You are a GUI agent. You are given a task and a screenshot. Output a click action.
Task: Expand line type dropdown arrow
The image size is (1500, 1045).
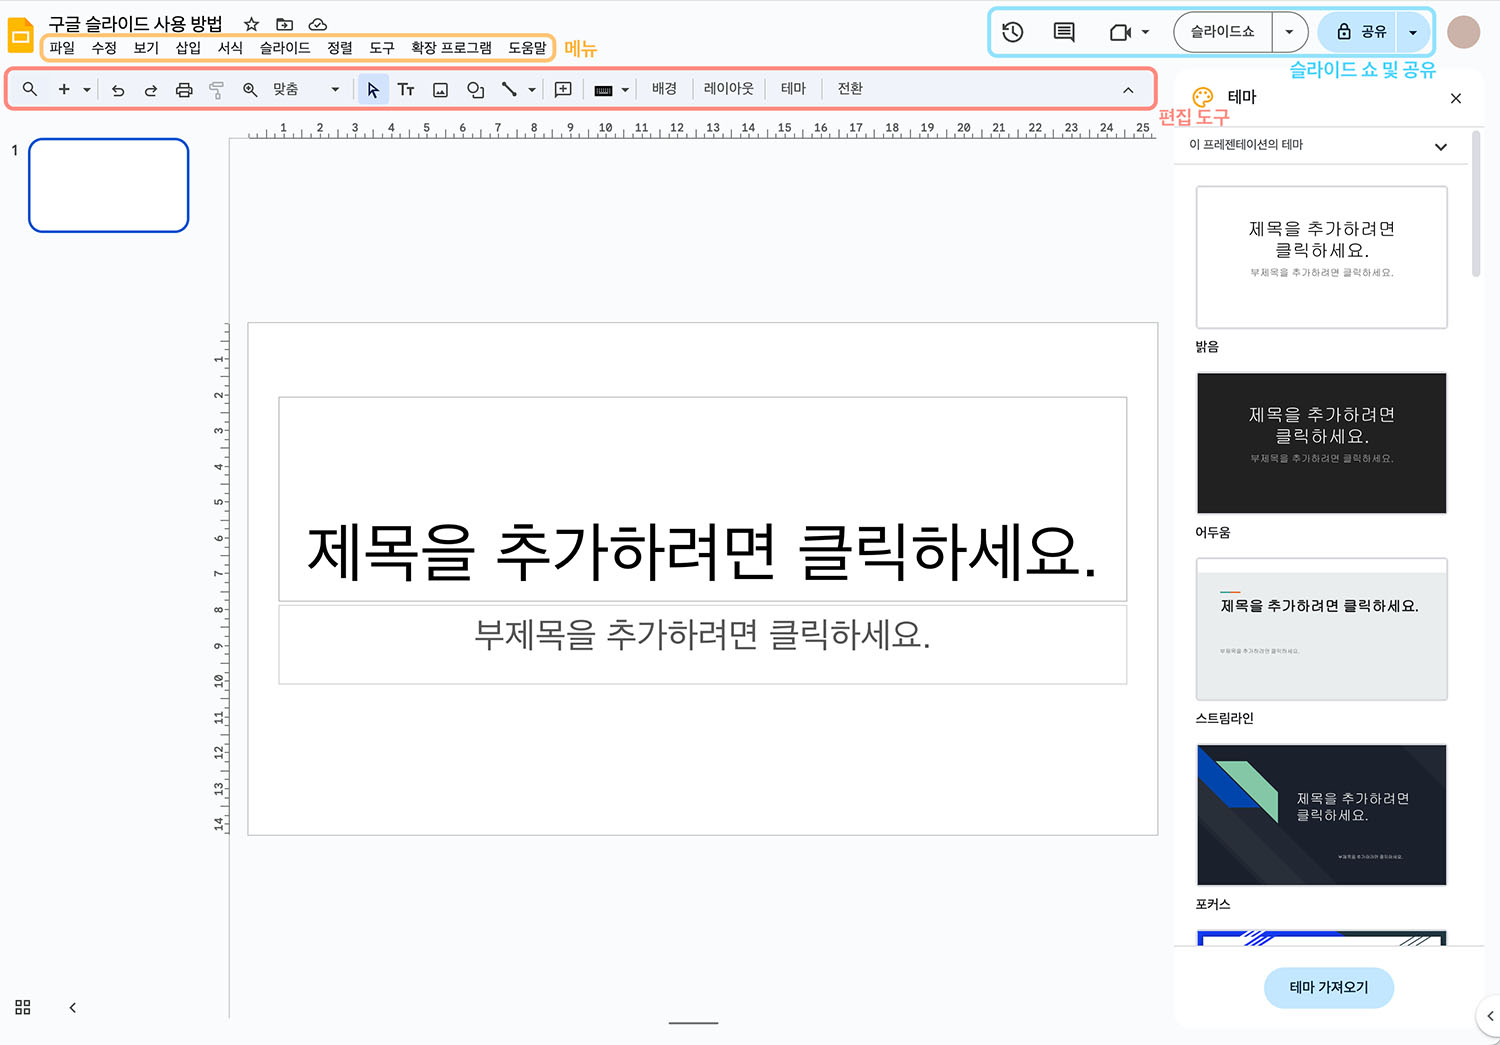532,89
